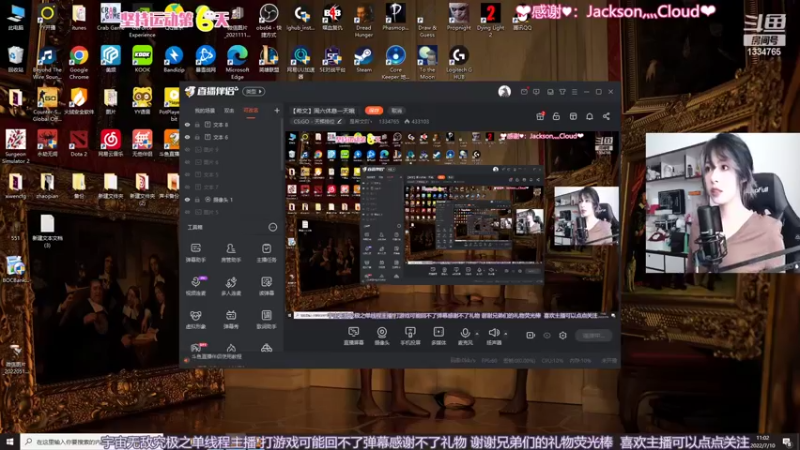Add a 多媒体 media source
800x450 pixels.
(438, 336)
